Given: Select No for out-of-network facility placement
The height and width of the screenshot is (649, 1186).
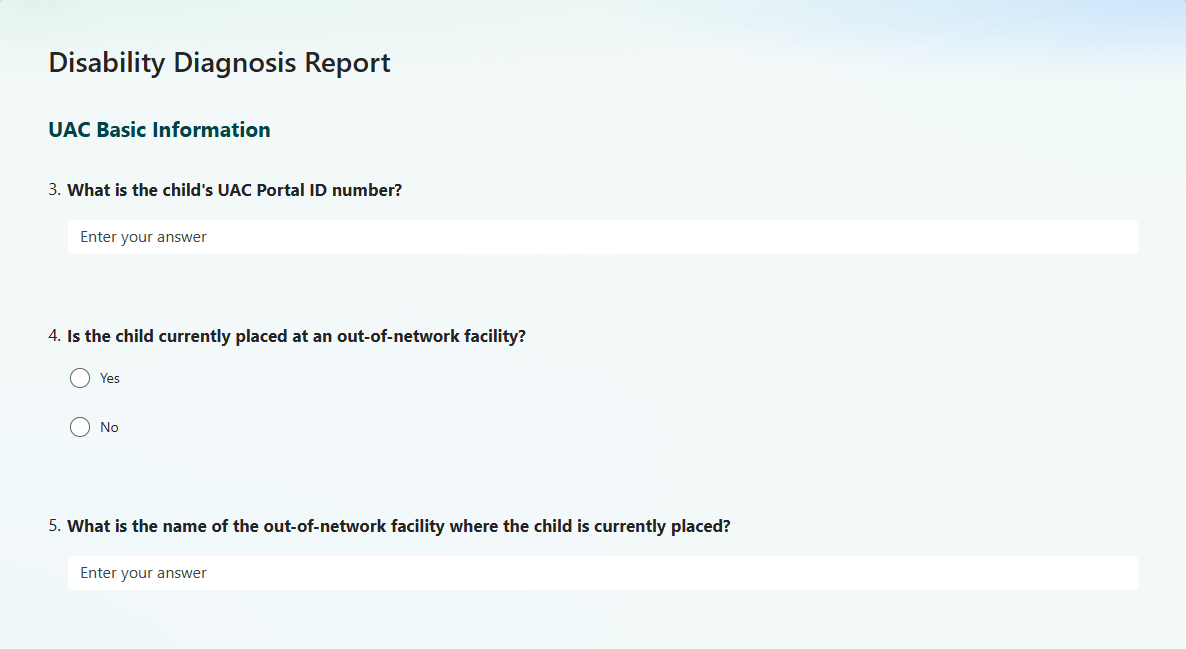Looking at the screenshot, I should (80, 427).
